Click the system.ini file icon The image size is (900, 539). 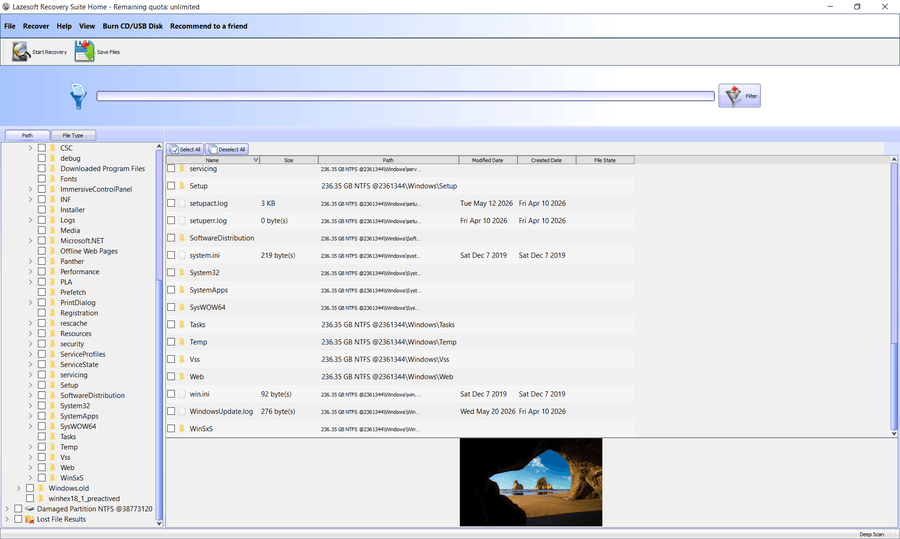coord(182,255)
